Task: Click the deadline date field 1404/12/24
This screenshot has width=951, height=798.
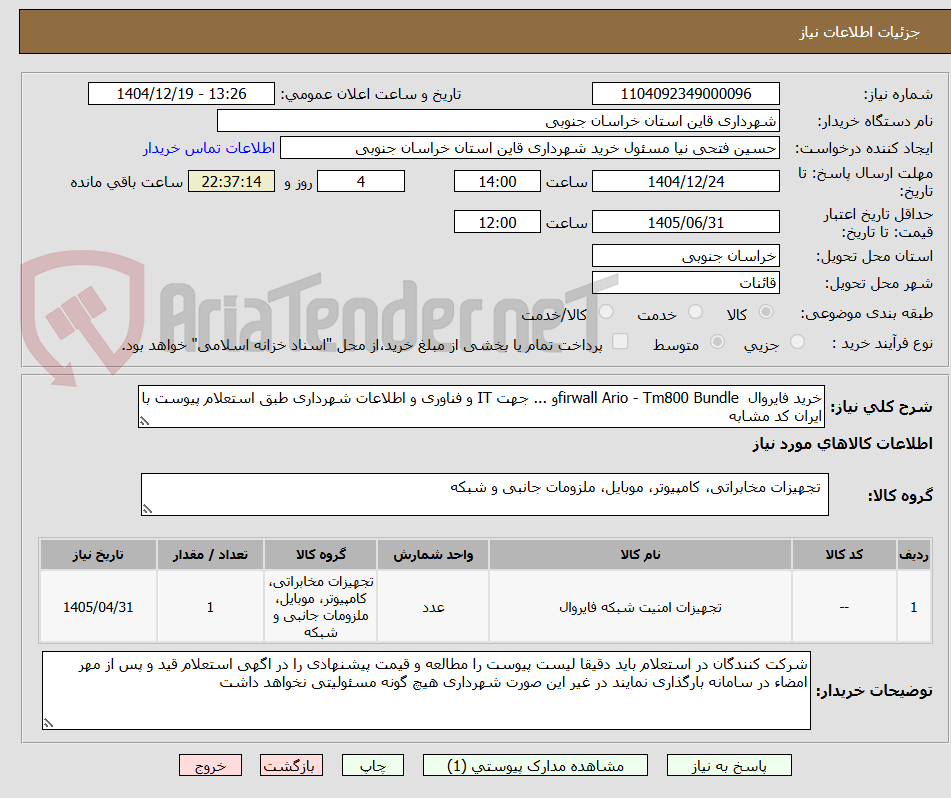Action: [685, 181]
